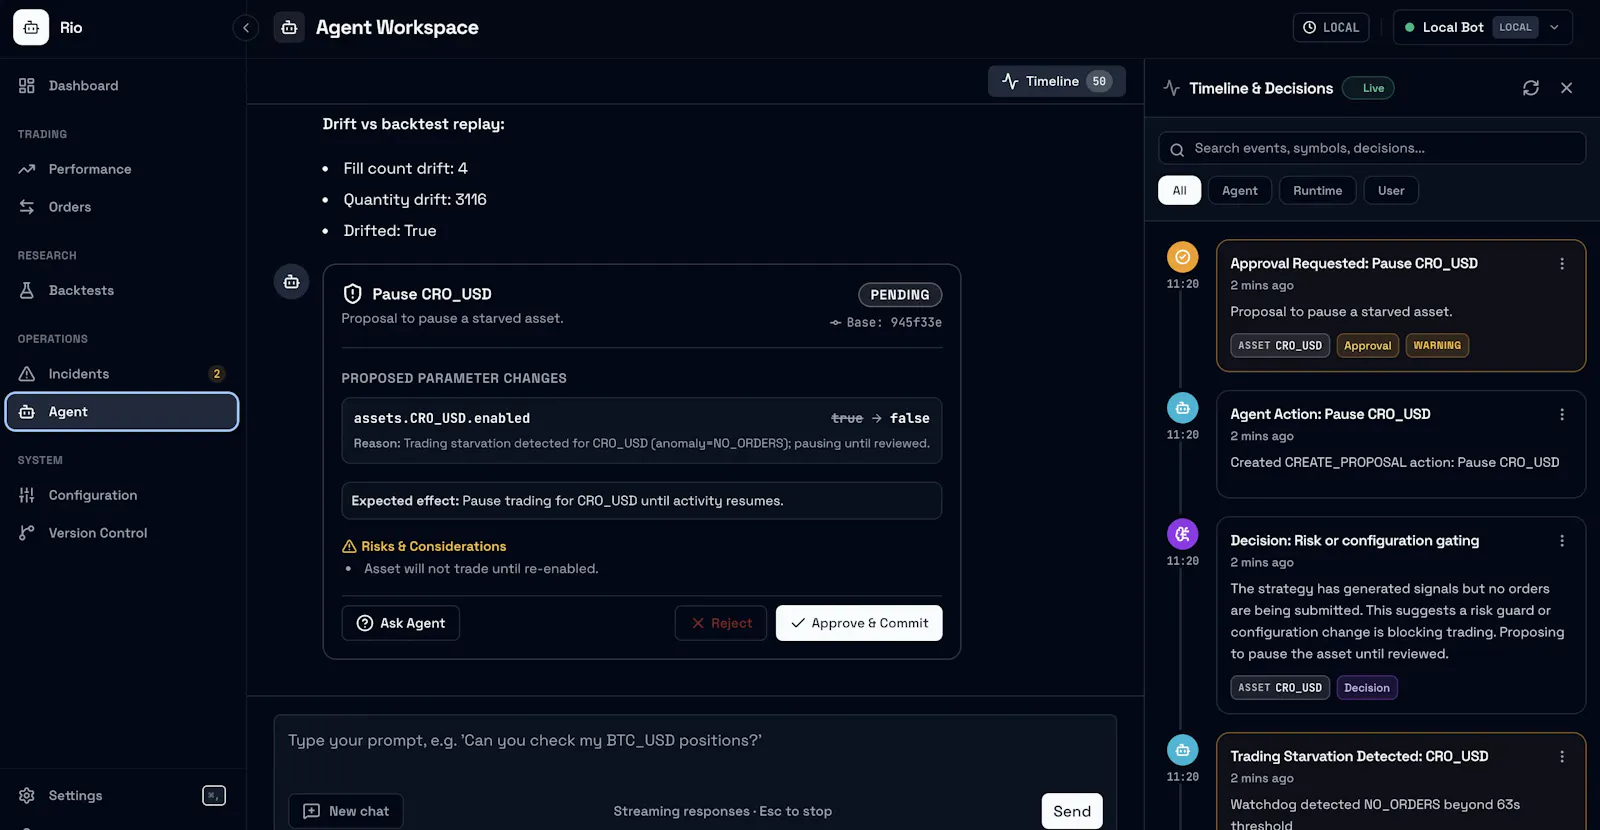Image resolution: width=1600 pixels, height=830 pixels.
Task: Toggle the Timeline panel button
Action: point(1057,82)
